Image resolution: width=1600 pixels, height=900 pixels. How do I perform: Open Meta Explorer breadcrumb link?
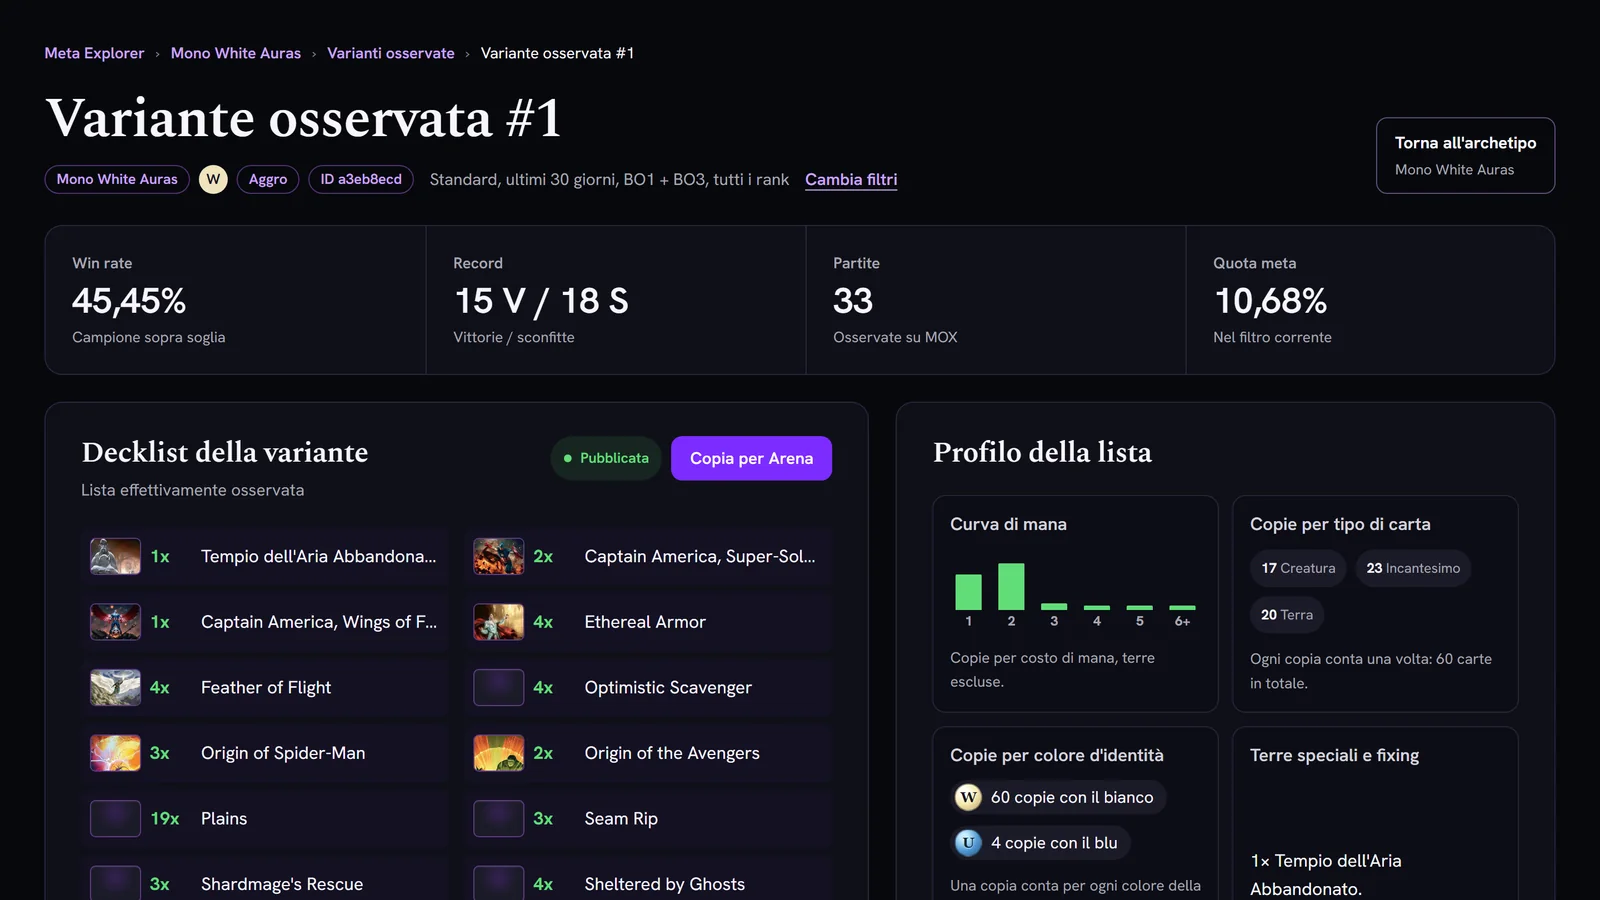[94, 53]
